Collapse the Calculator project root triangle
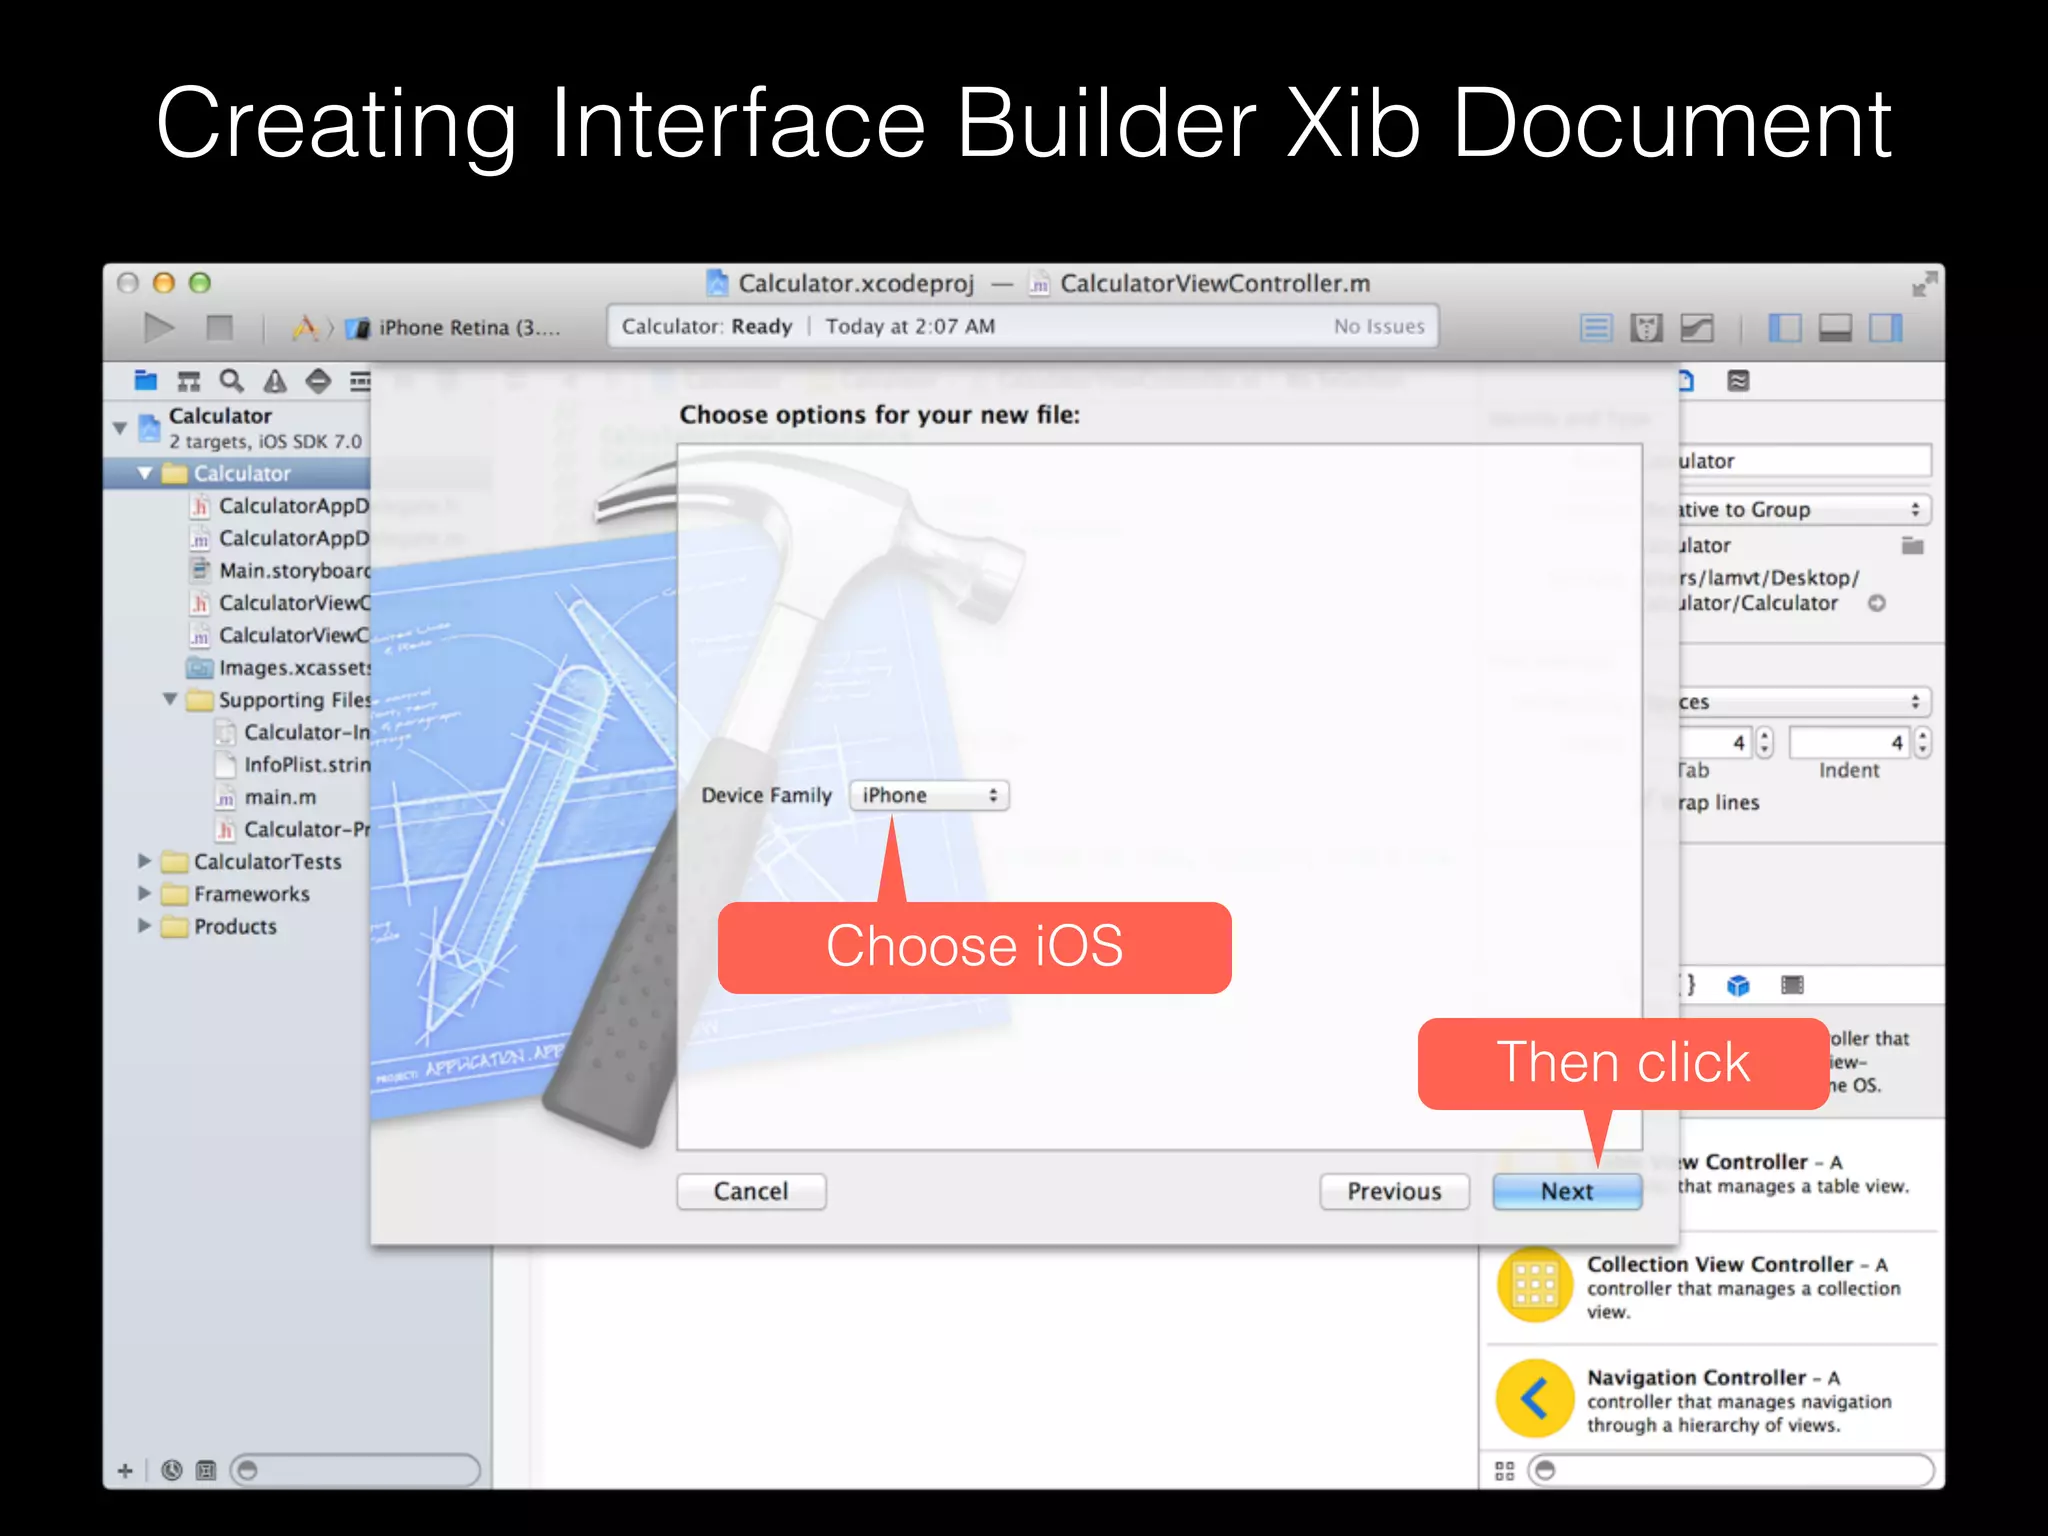2048x1536 pixels. pyautogui.click(x=120, y=428)
